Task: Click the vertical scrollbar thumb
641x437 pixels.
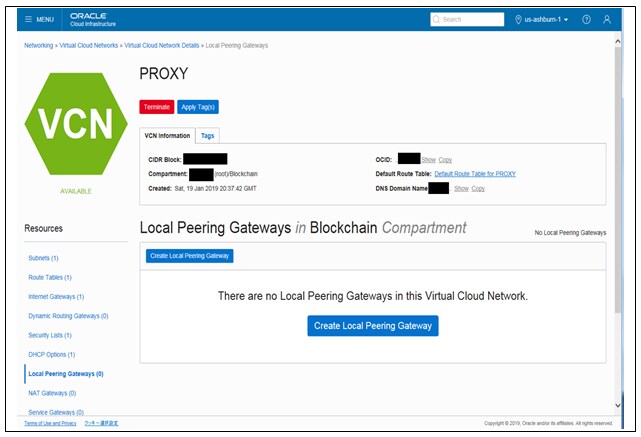Action: pos(618,180)
